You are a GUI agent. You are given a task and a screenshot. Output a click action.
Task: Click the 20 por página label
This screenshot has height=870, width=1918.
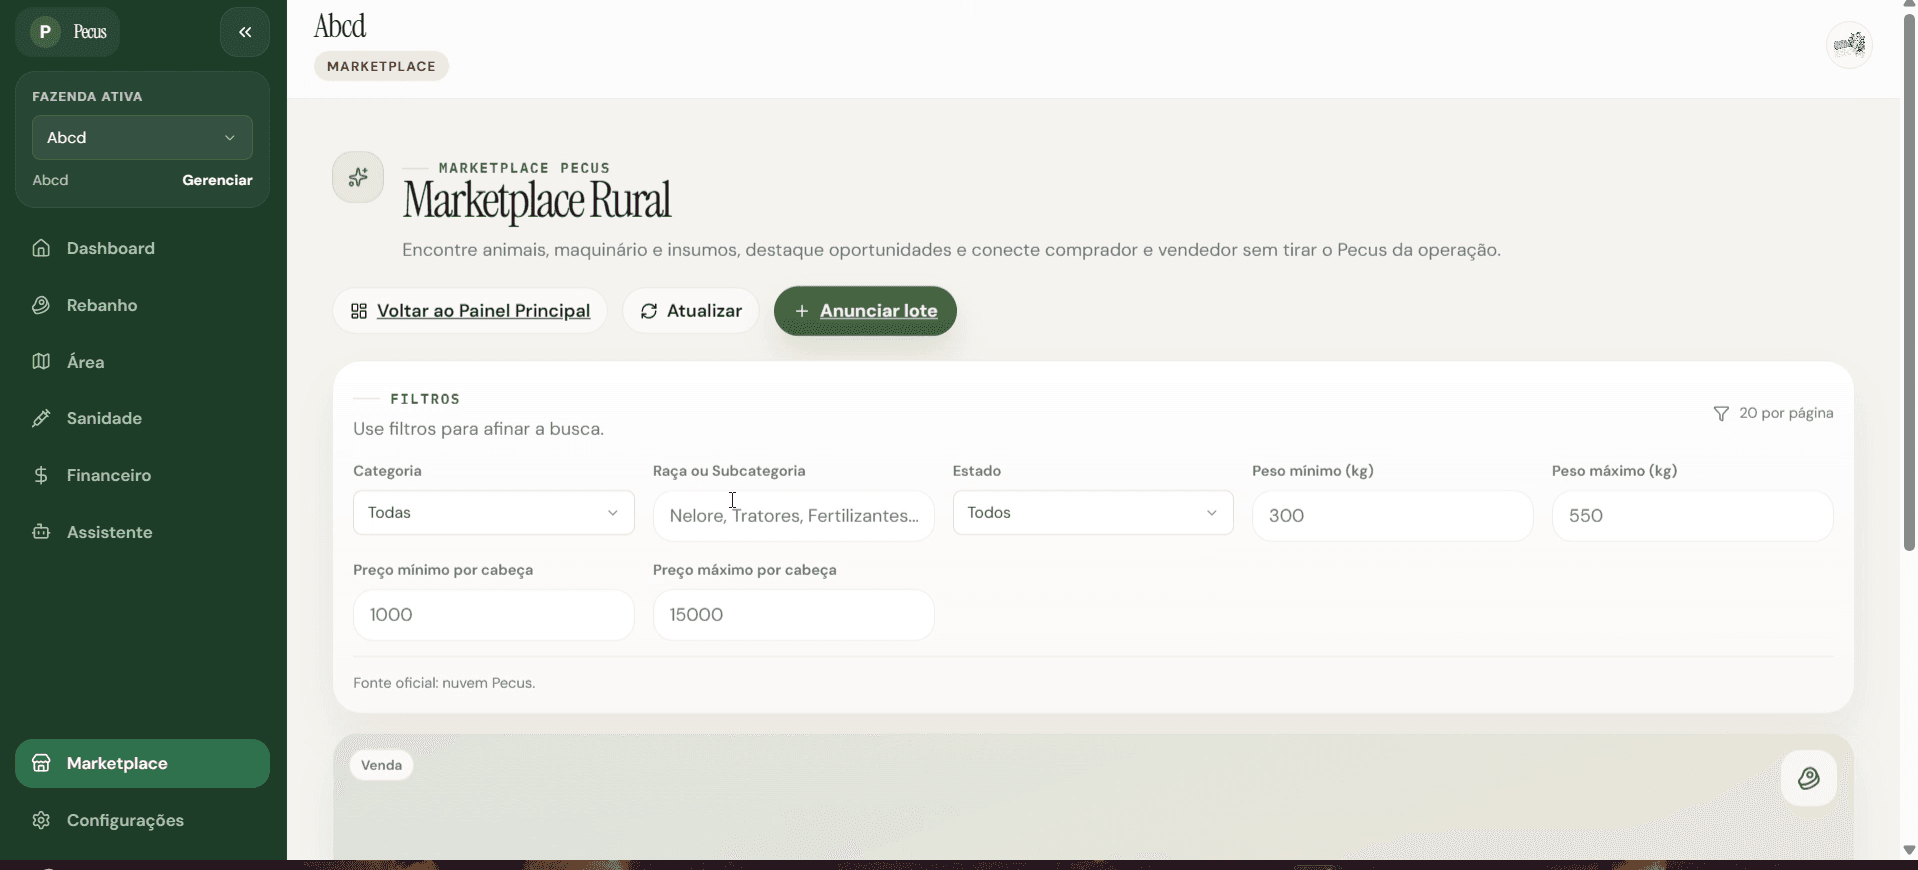coord(1786,413)
